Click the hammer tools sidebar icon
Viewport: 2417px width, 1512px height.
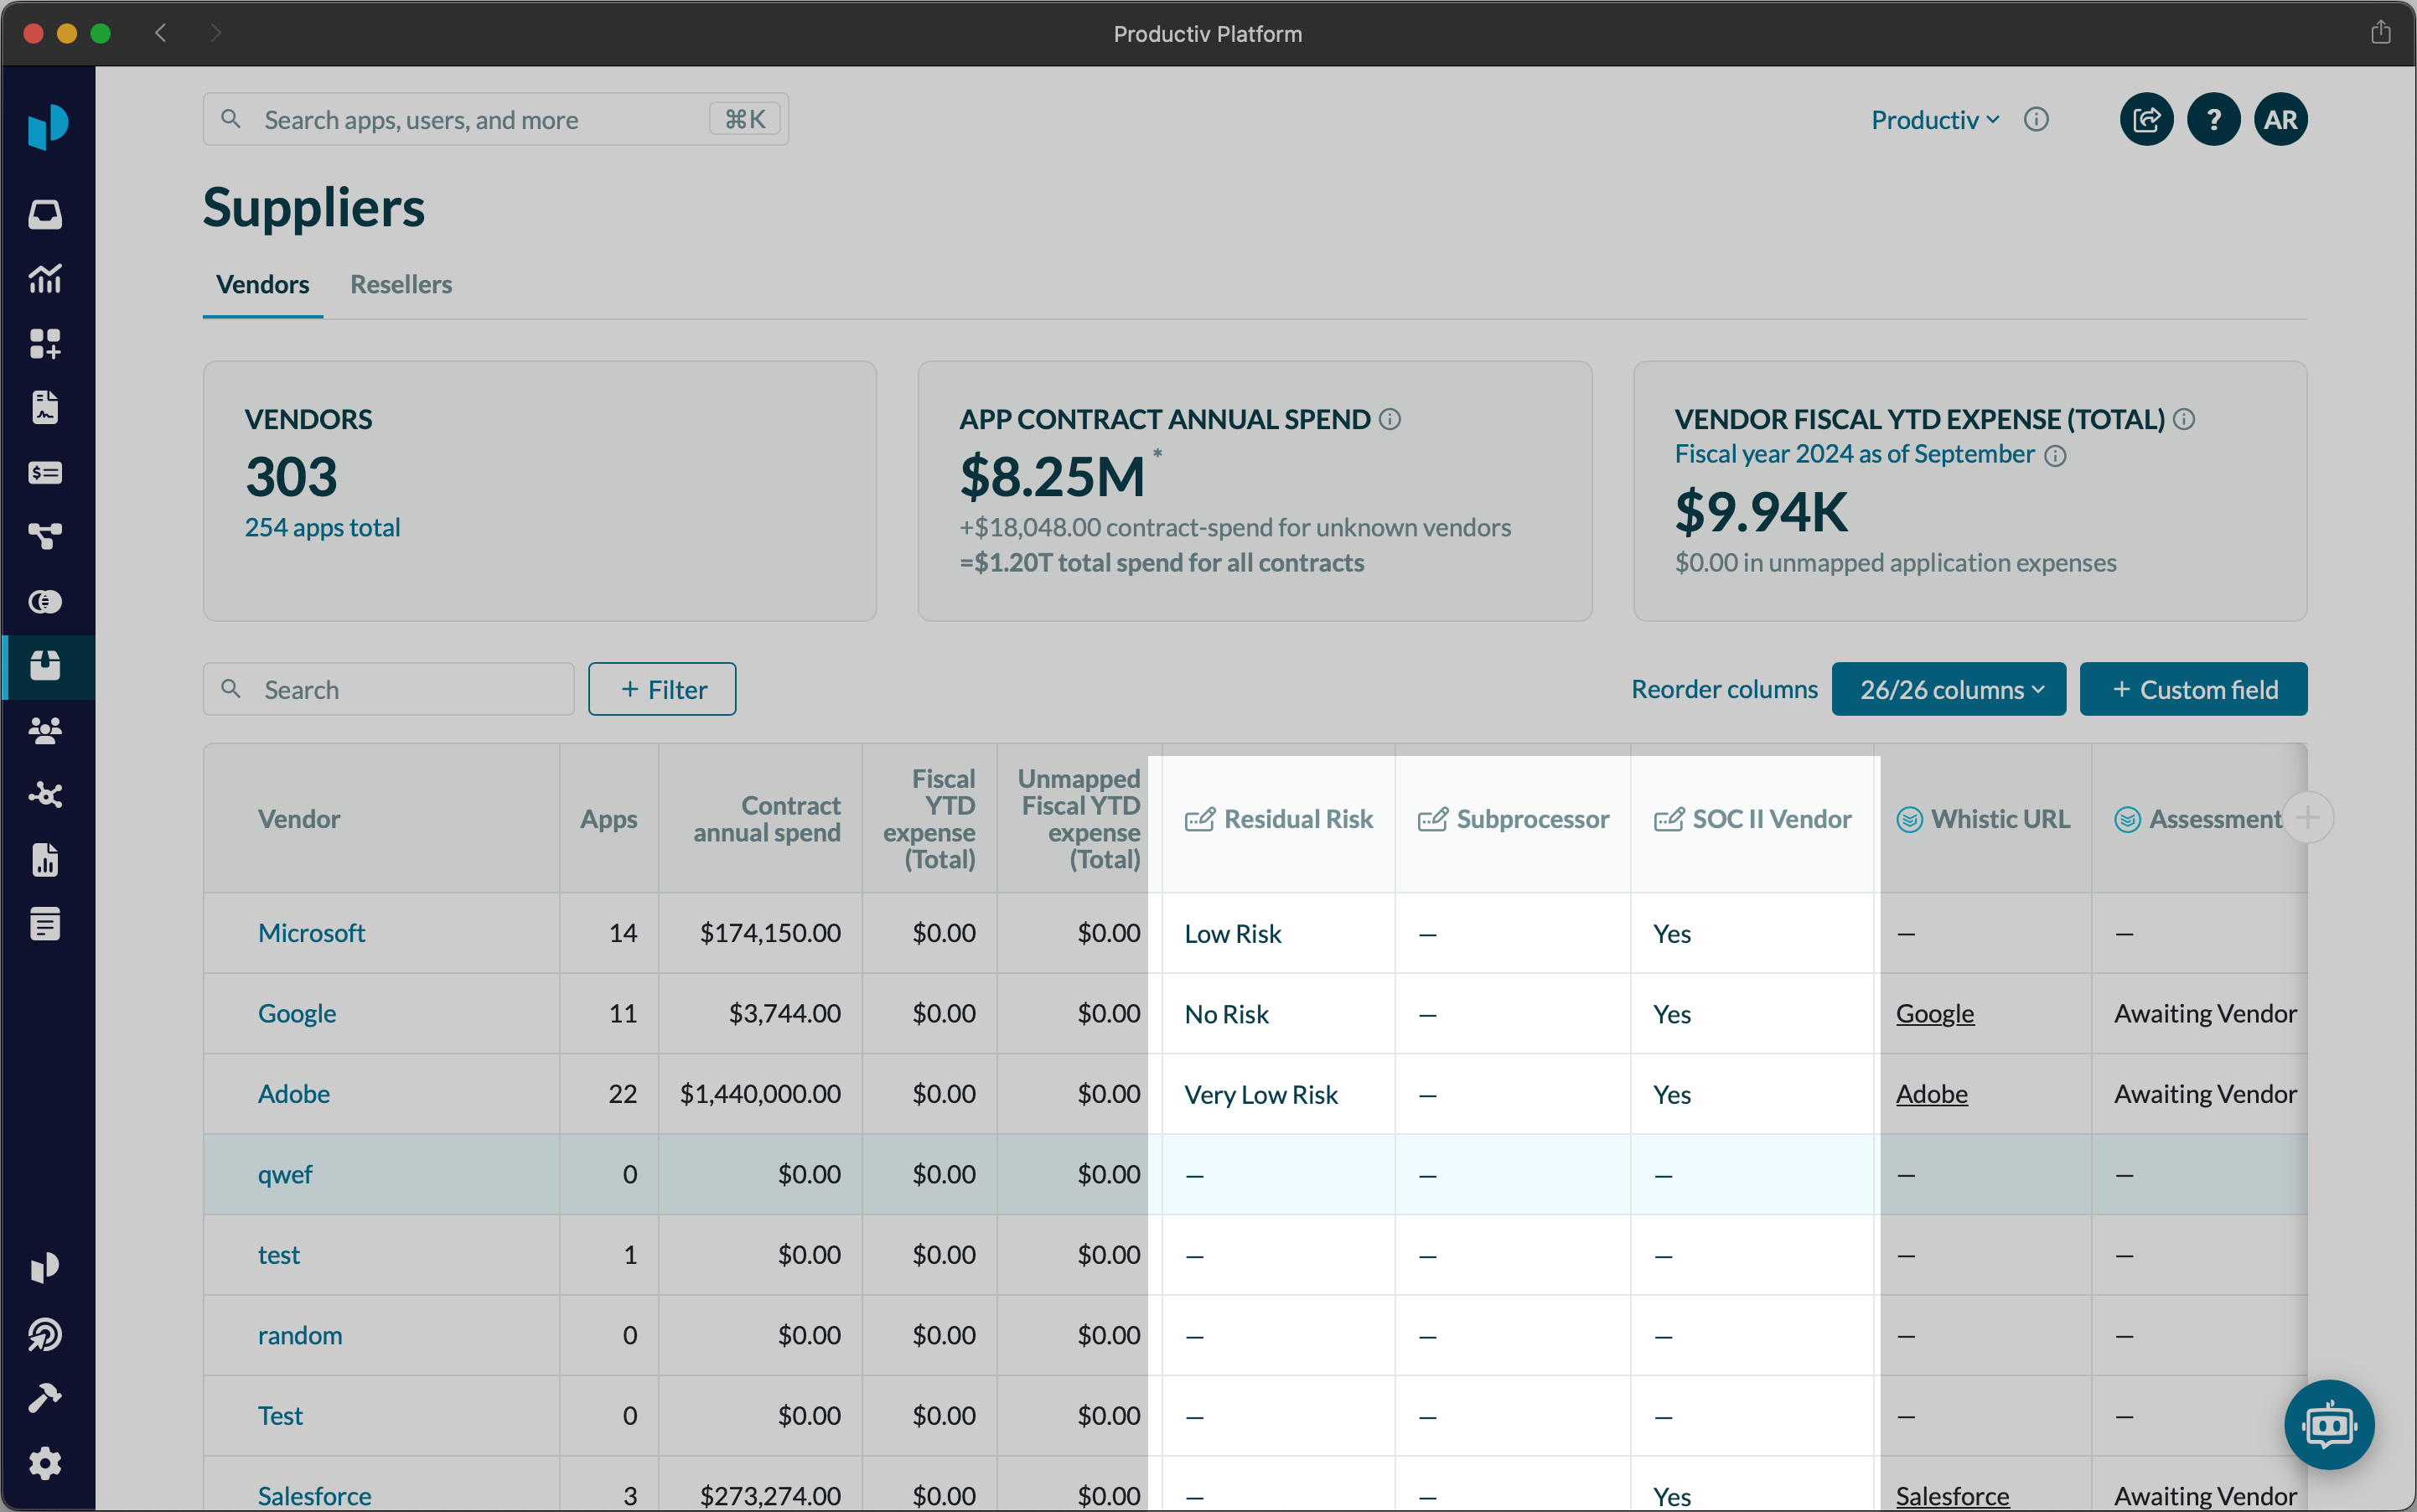pos(45,1398)
